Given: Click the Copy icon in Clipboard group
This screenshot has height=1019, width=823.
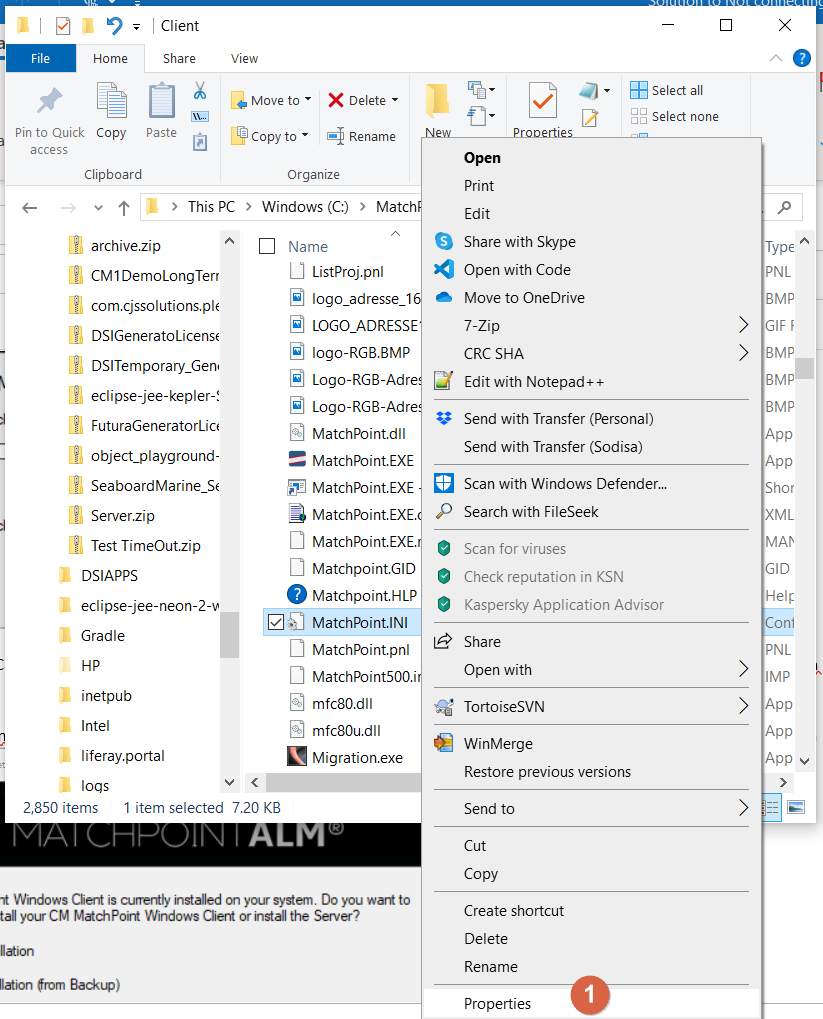Looking at the screenshot, I should click(x=111, y=101).
